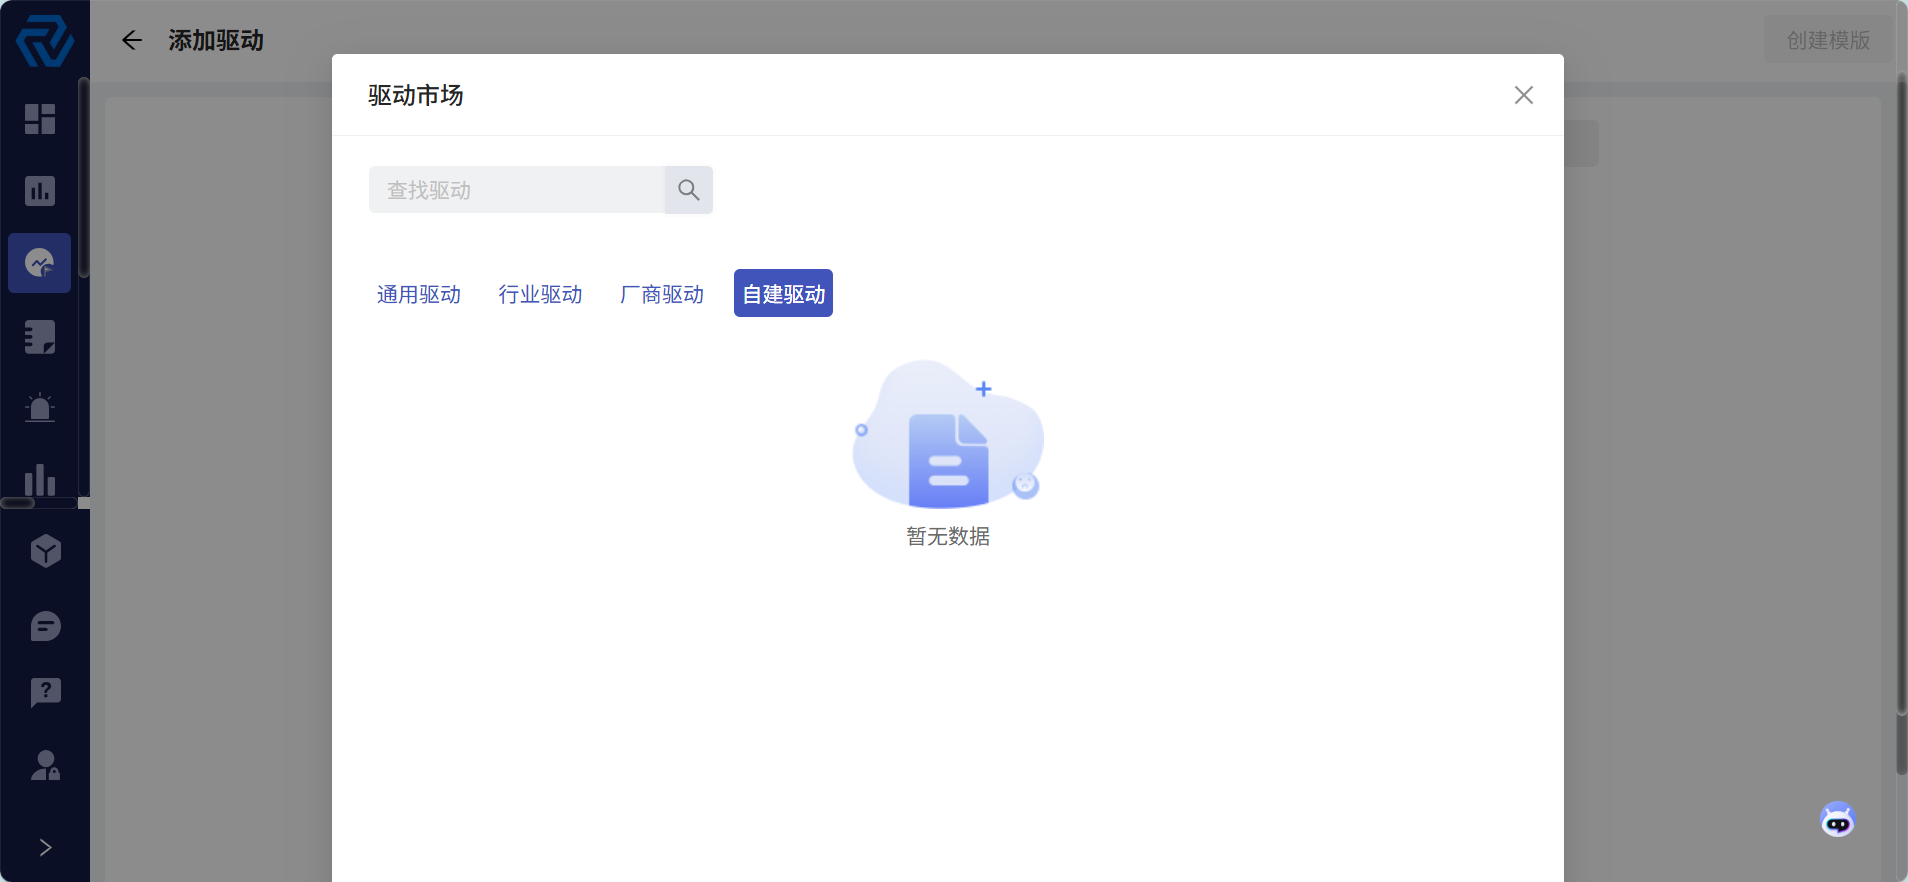The height and width of the screenshot is (882, 1908).
Task: Open the 3D cube sidebar icon
Action: pos(46,551)
